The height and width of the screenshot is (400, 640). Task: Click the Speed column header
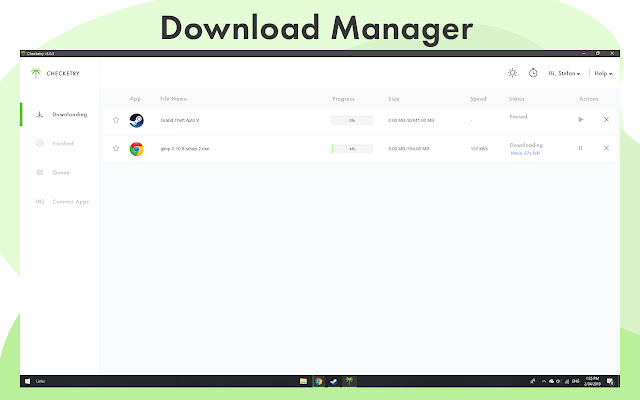point(478,99)
